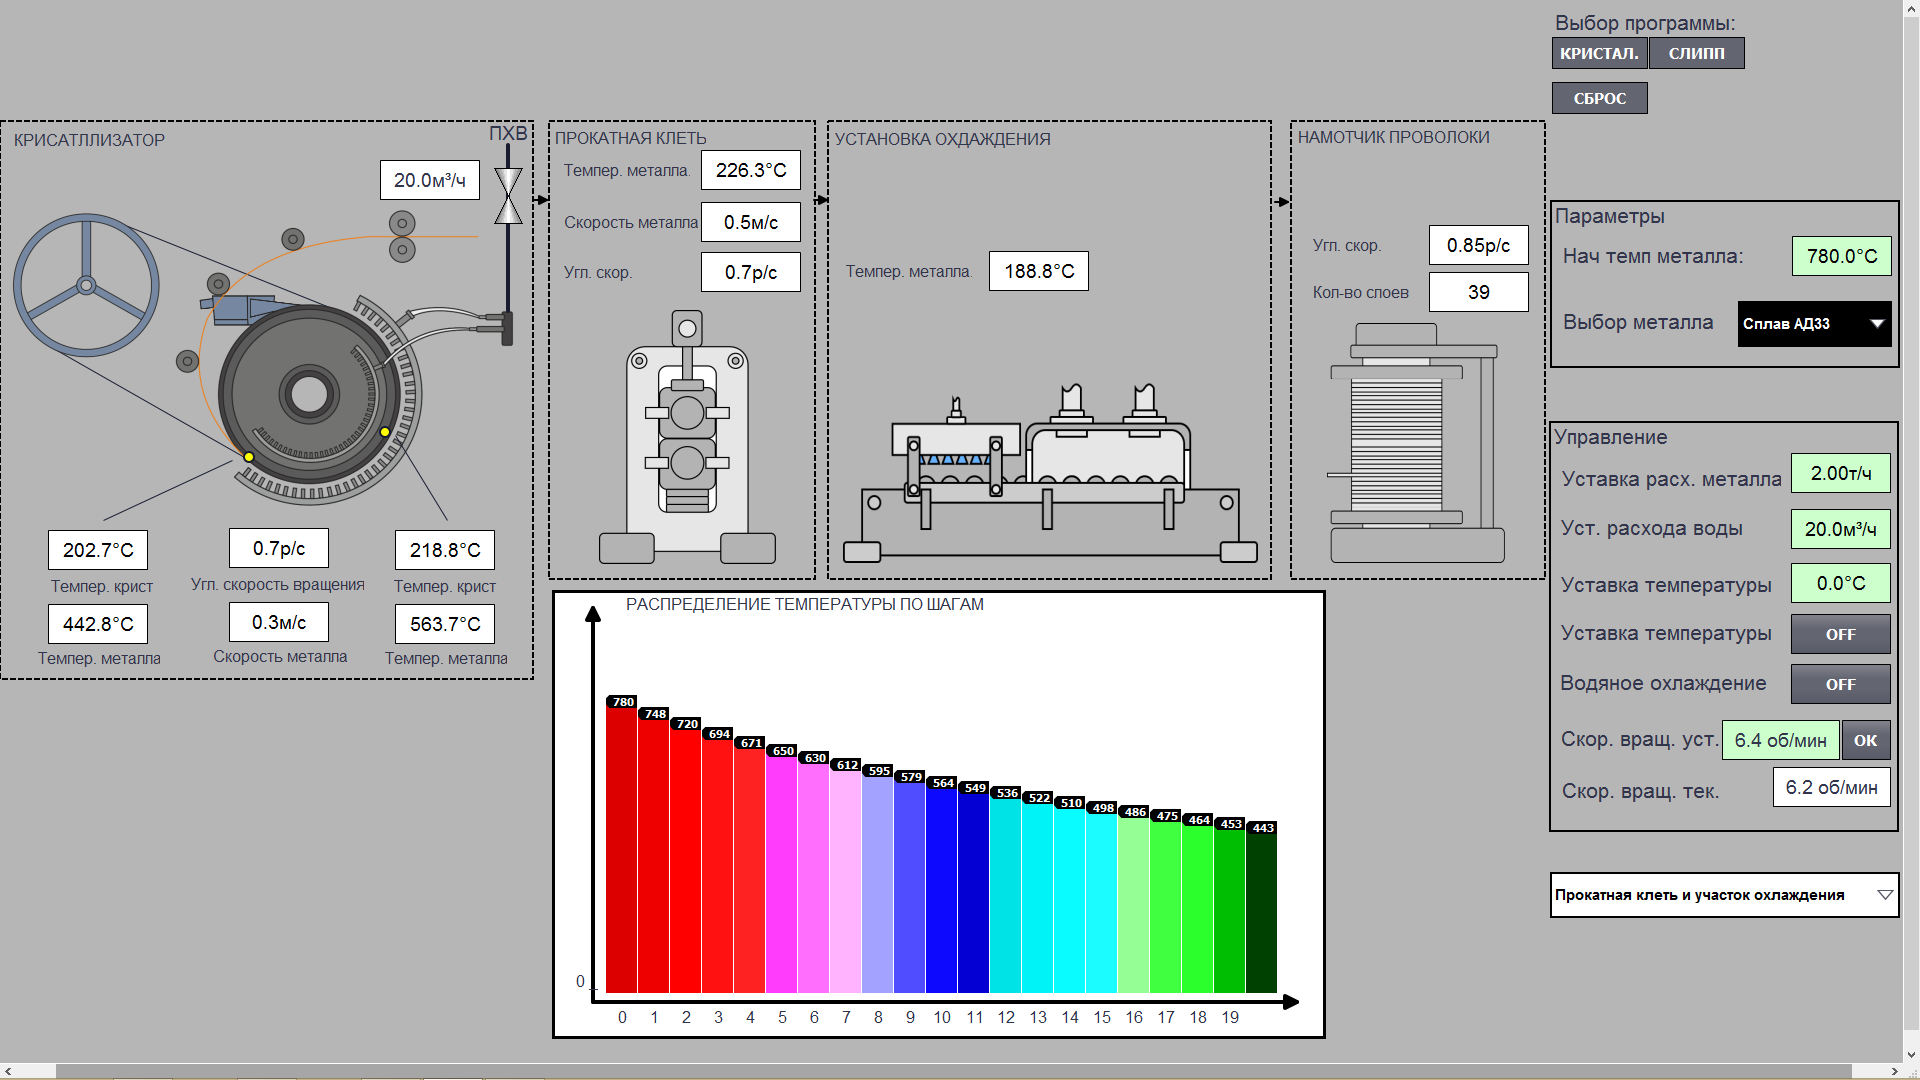Select the СЛИПП program
Viewport: 1920px width, 1080px height.
pyautogui.click(x=1696, y=53)
